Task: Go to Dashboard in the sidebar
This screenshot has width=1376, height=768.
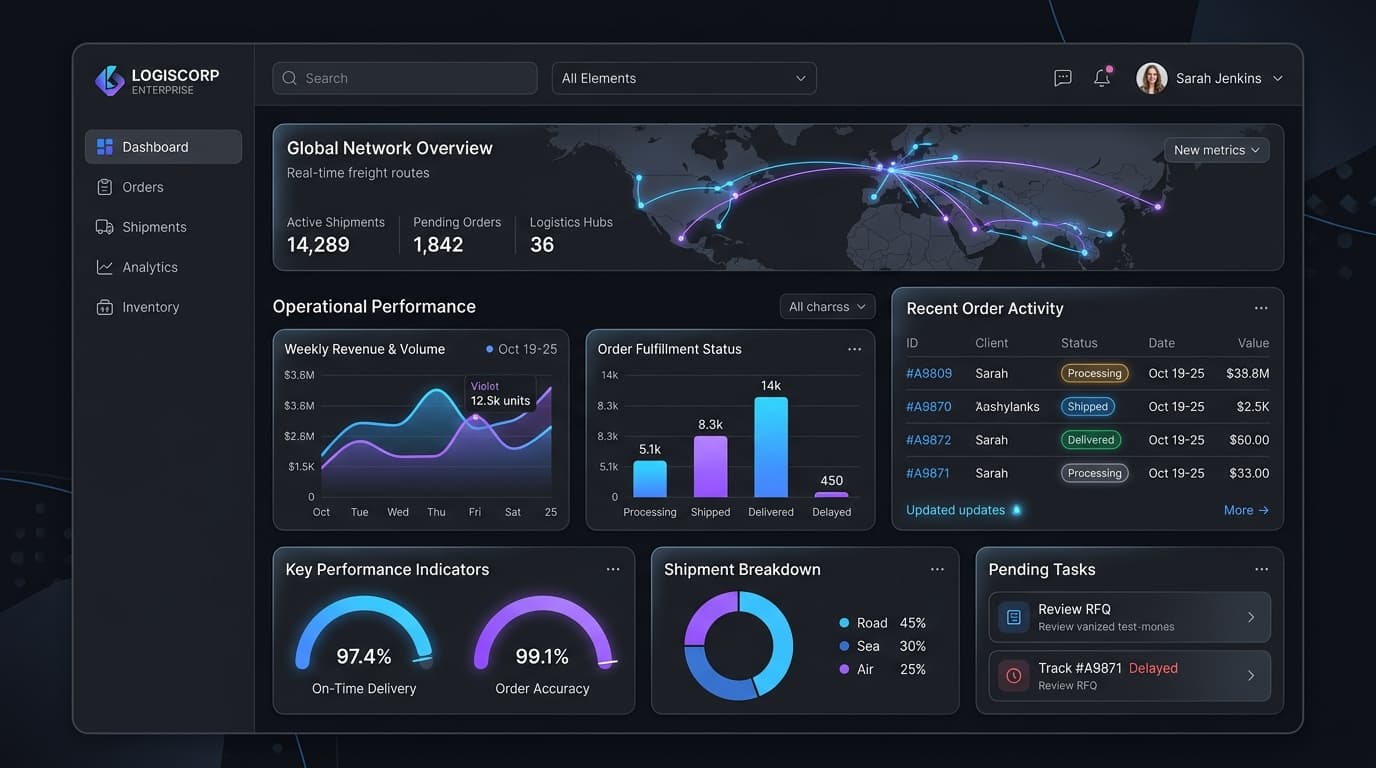Action: (163, 147)
